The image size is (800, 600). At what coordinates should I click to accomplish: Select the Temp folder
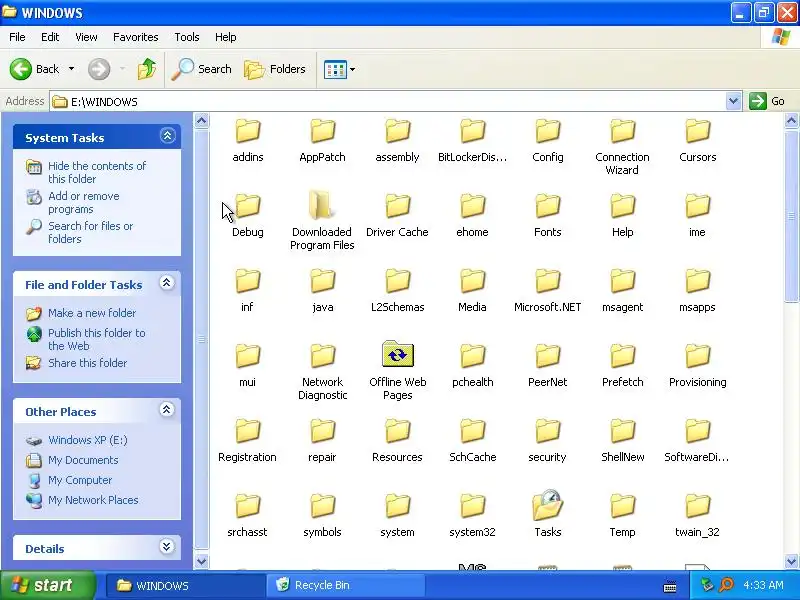pos(622,514)
